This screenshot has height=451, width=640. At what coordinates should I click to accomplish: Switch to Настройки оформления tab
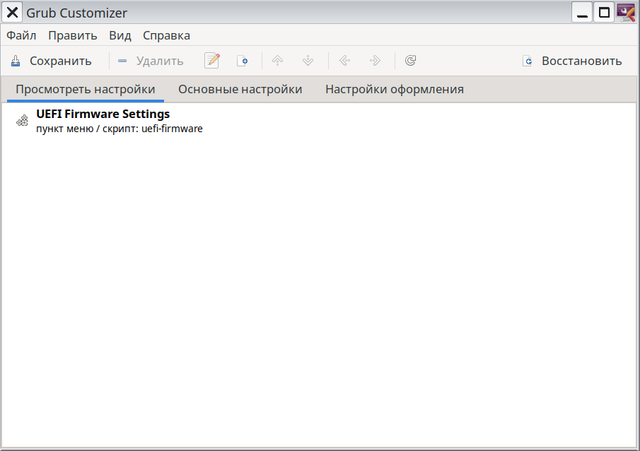pos(394,89)
